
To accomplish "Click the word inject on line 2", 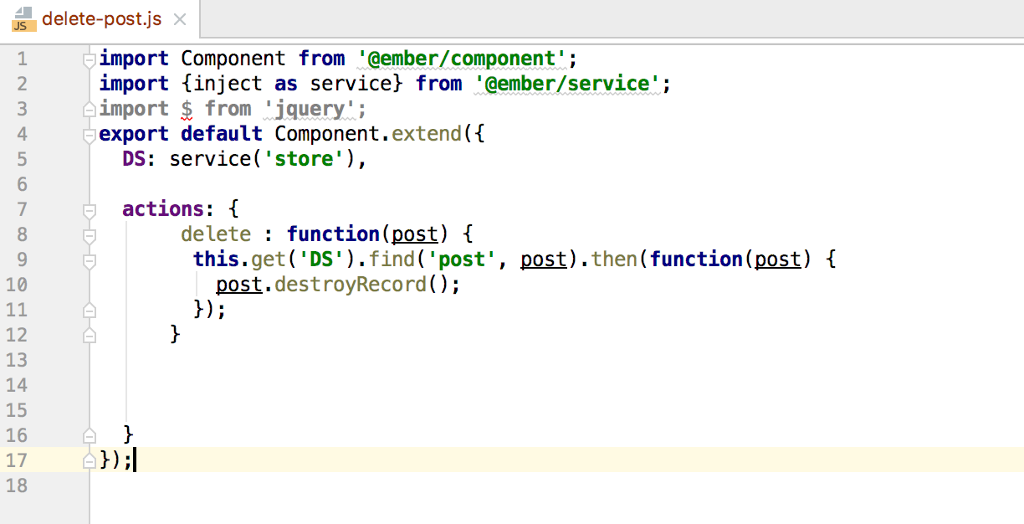I will click(228, 84).
